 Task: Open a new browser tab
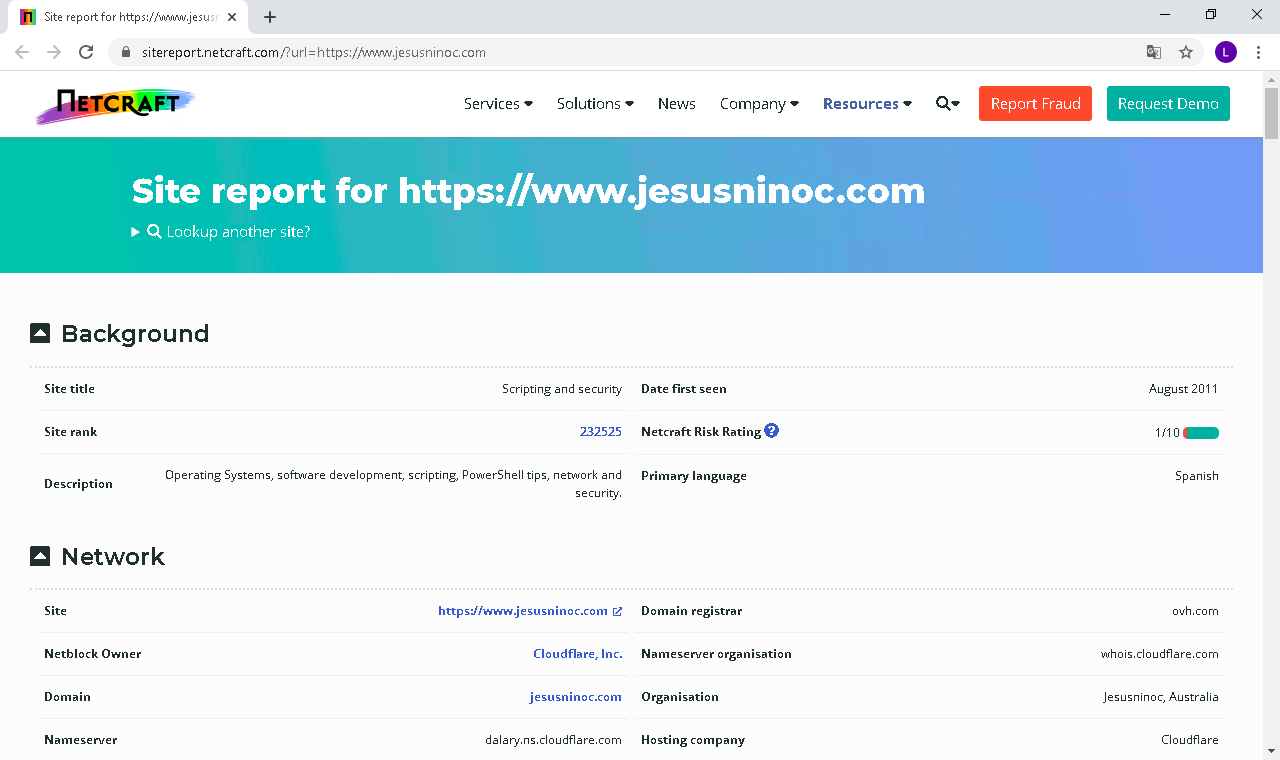tap(270, 17)
